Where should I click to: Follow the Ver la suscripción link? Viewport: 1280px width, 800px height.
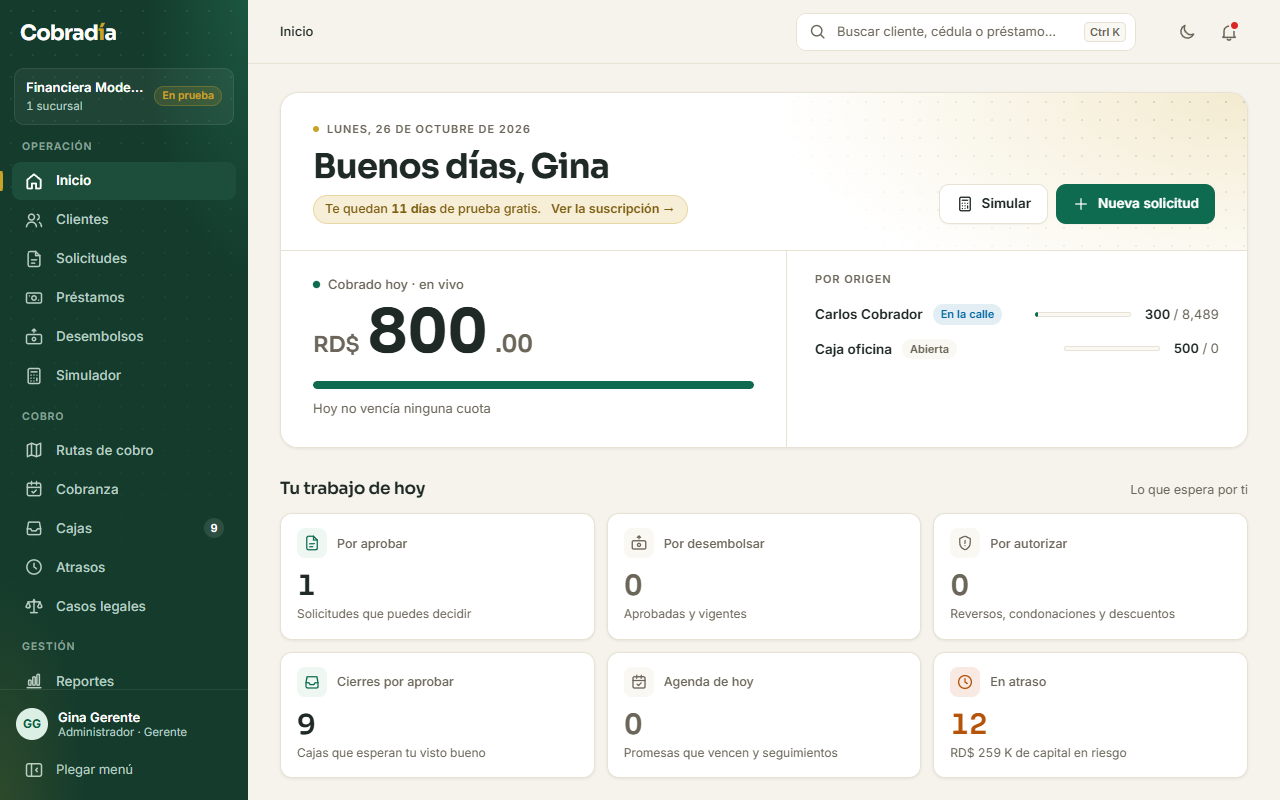click(x=613, y=209)
